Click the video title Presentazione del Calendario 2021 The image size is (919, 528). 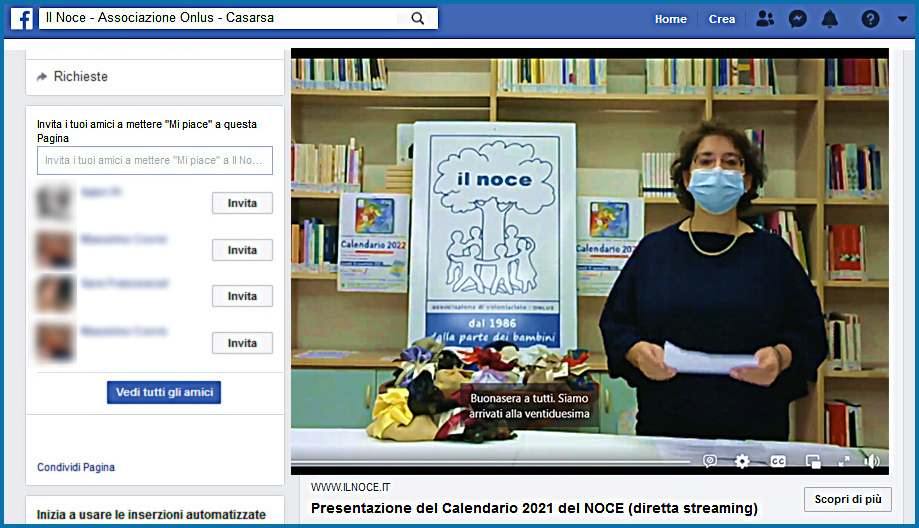pos(534,508)
